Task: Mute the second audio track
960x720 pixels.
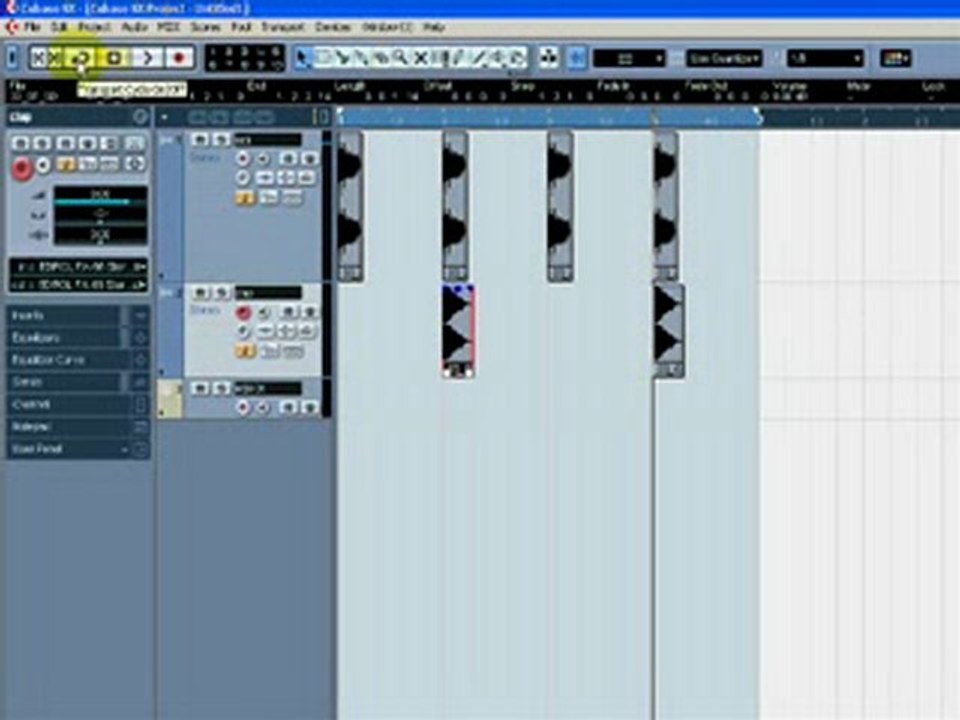Action: tap(200, 293)
